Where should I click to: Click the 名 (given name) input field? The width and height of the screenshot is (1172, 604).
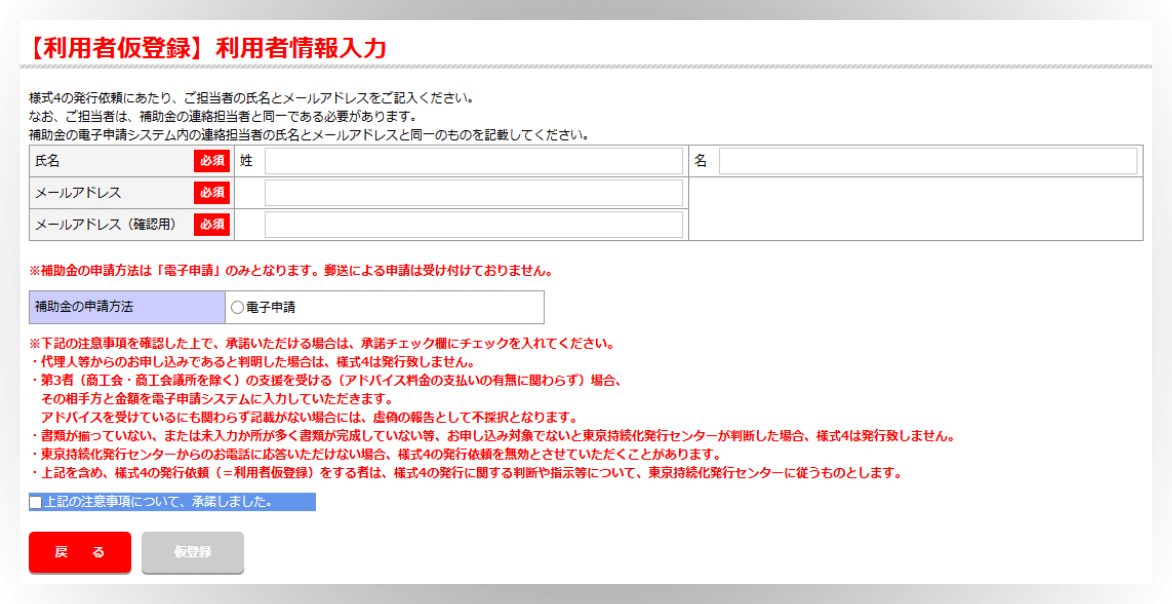coord(927,161)
